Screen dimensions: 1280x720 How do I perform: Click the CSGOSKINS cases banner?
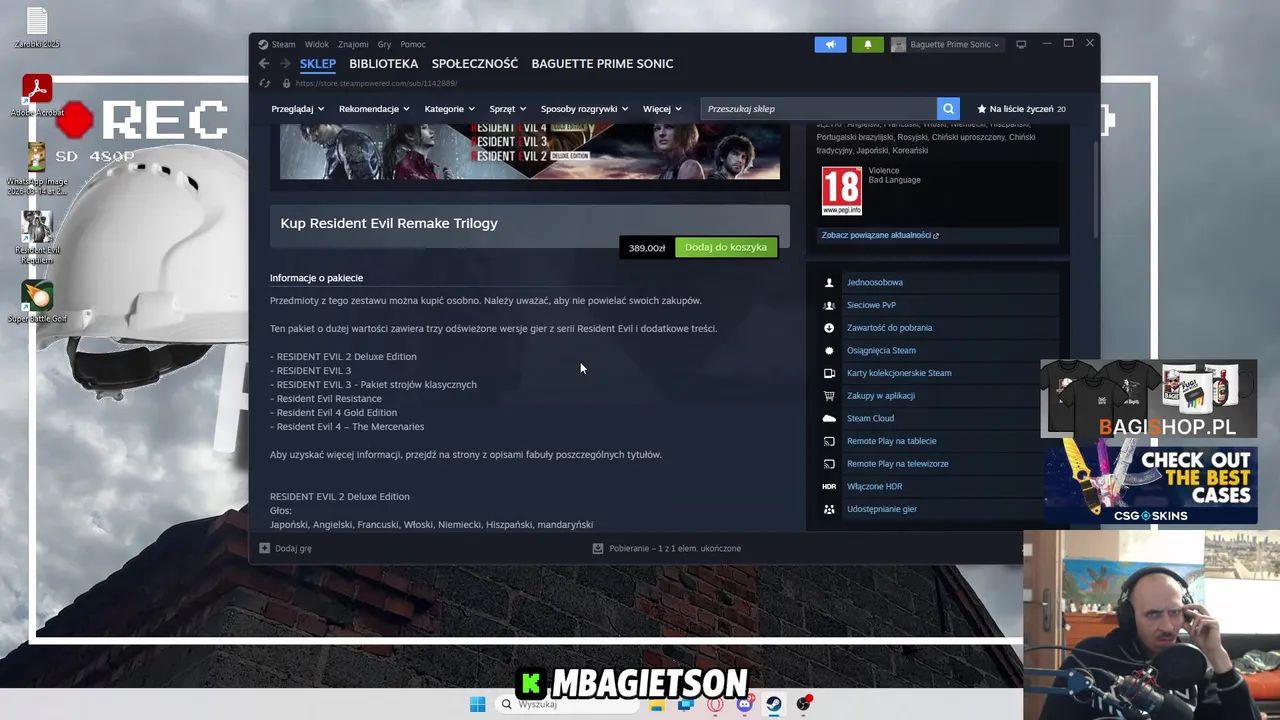tap(1150, 484)
